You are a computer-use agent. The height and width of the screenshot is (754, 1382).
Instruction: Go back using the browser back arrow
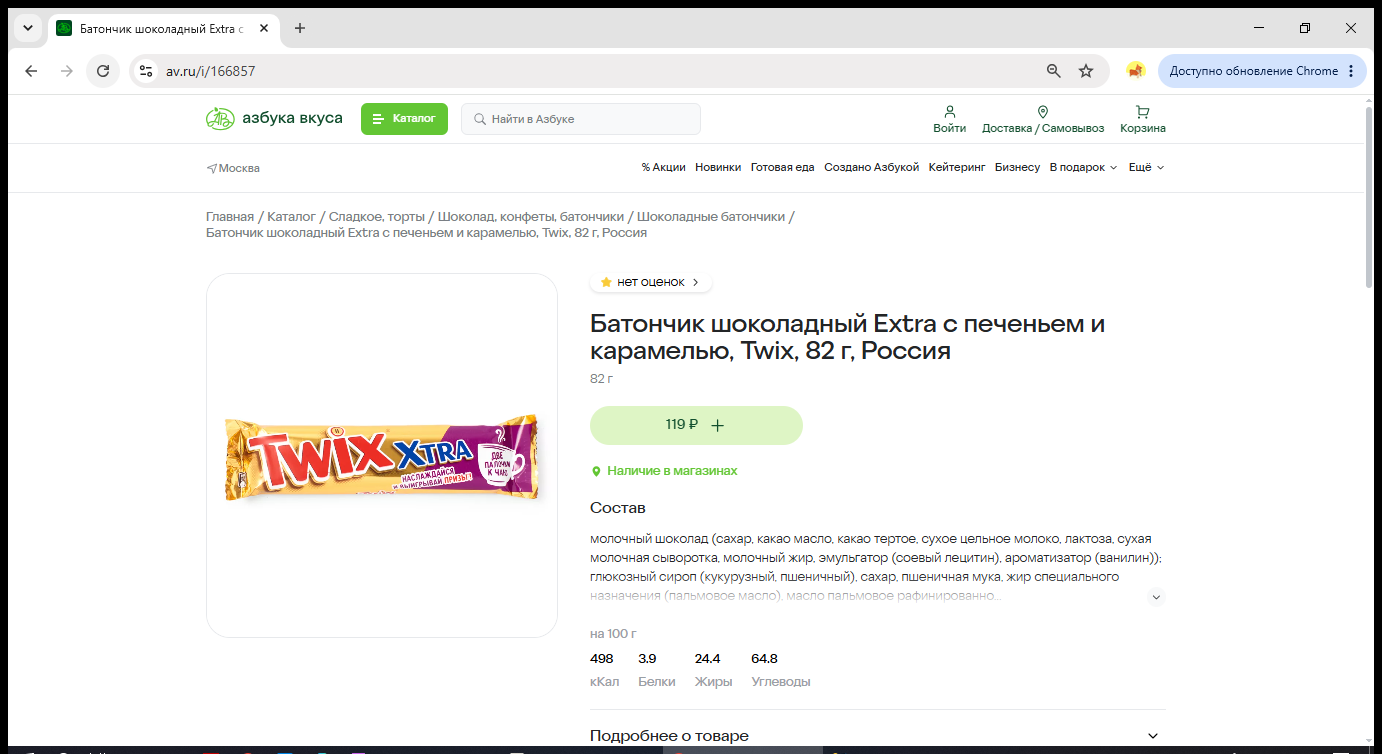click(31, 71)
